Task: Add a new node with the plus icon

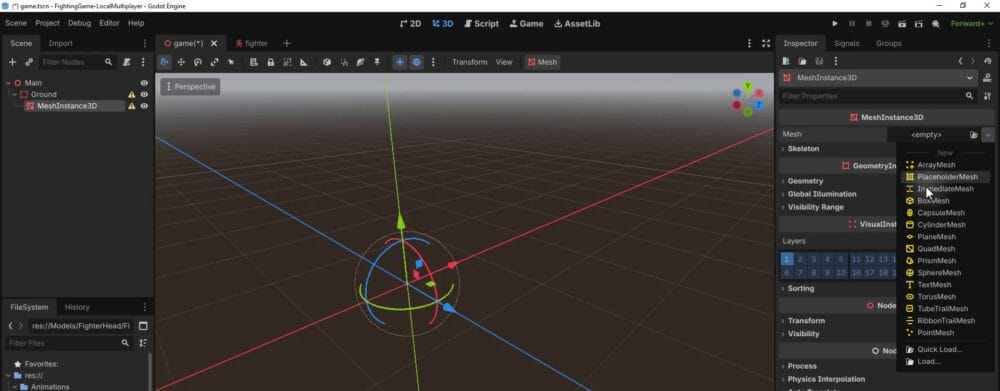Action: [12, 62]
